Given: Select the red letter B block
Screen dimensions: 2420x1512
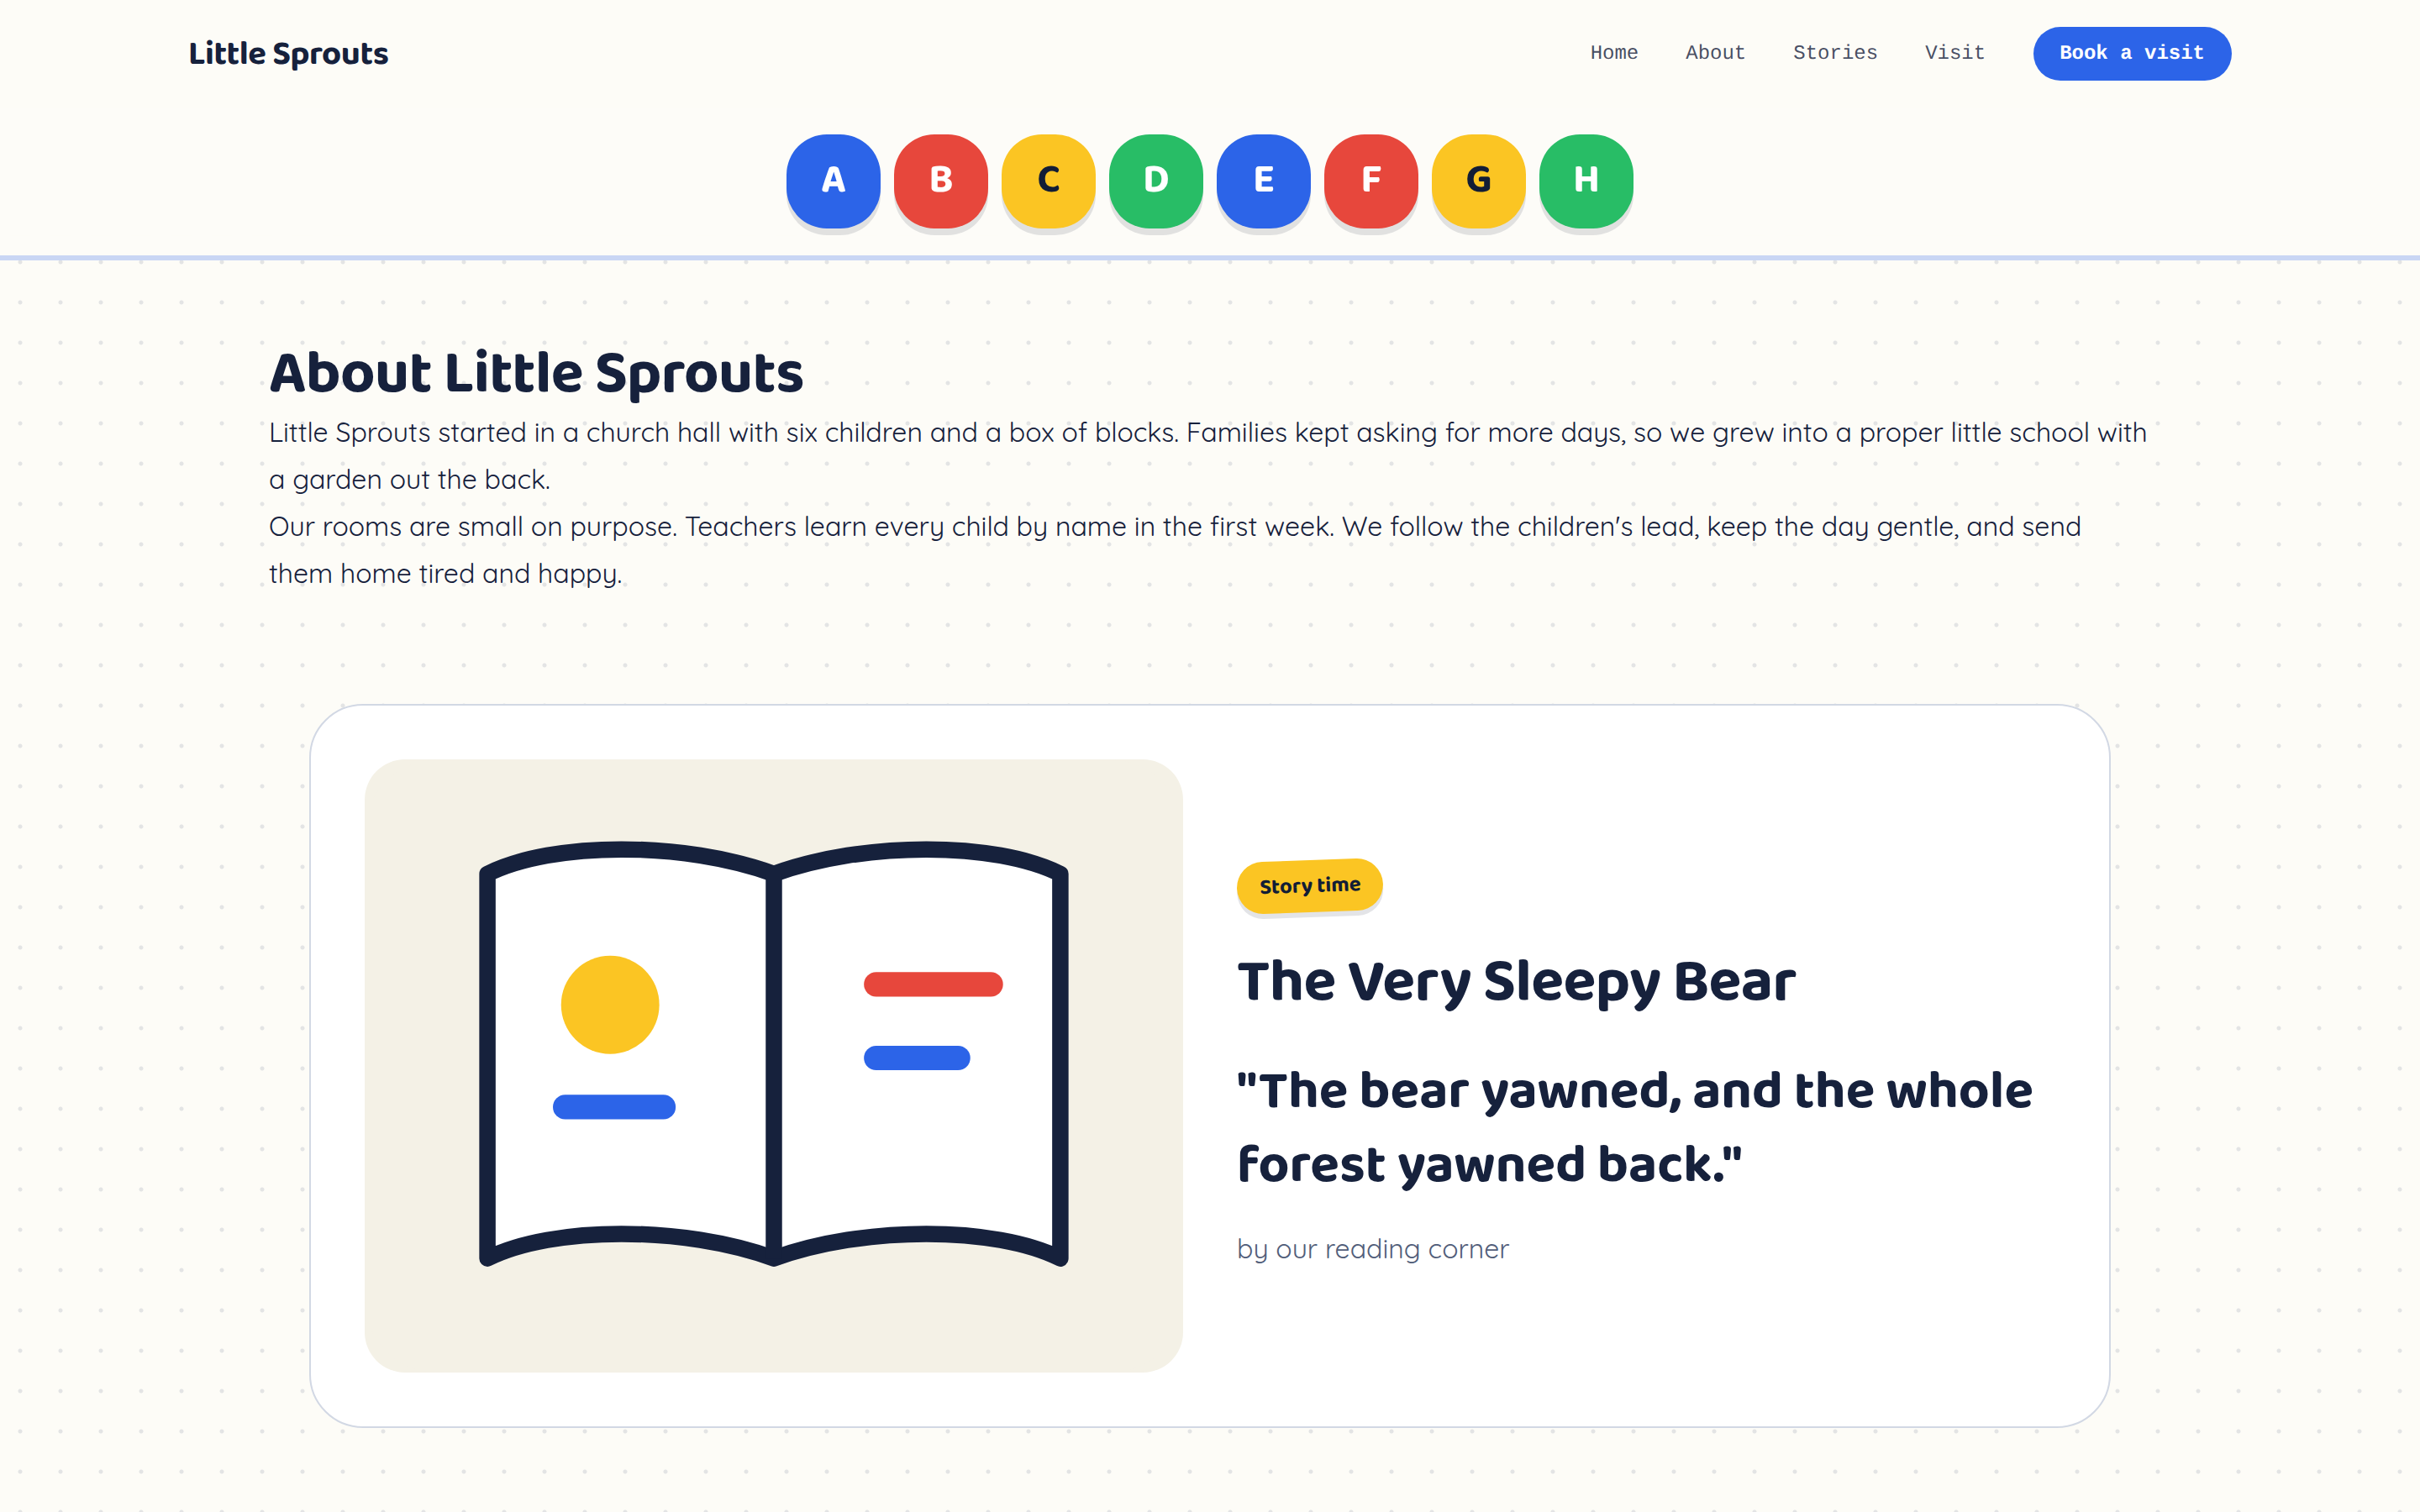Looking at the screenshot, I should (x=941, y=181).
